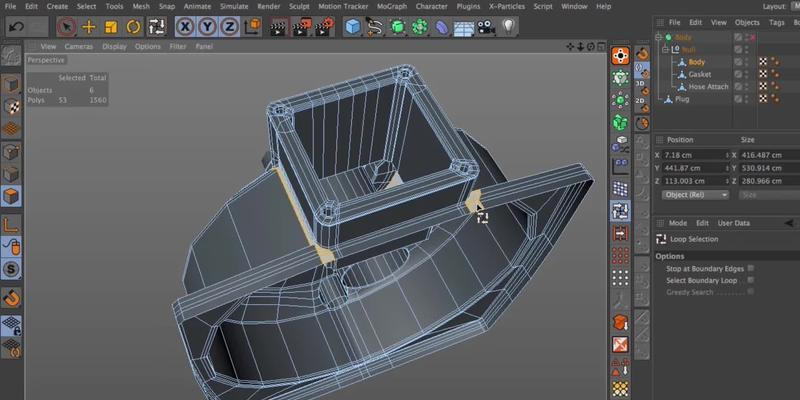Open viewport Display menu
Screen dimensions: 800x400
tap(114, 46)
